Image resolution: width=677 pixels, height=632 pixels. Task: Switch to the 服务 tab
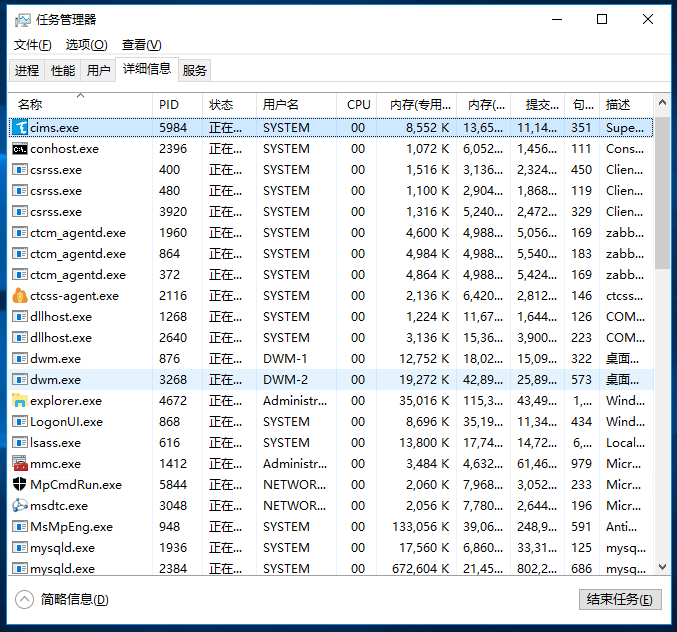coord(194,70)
